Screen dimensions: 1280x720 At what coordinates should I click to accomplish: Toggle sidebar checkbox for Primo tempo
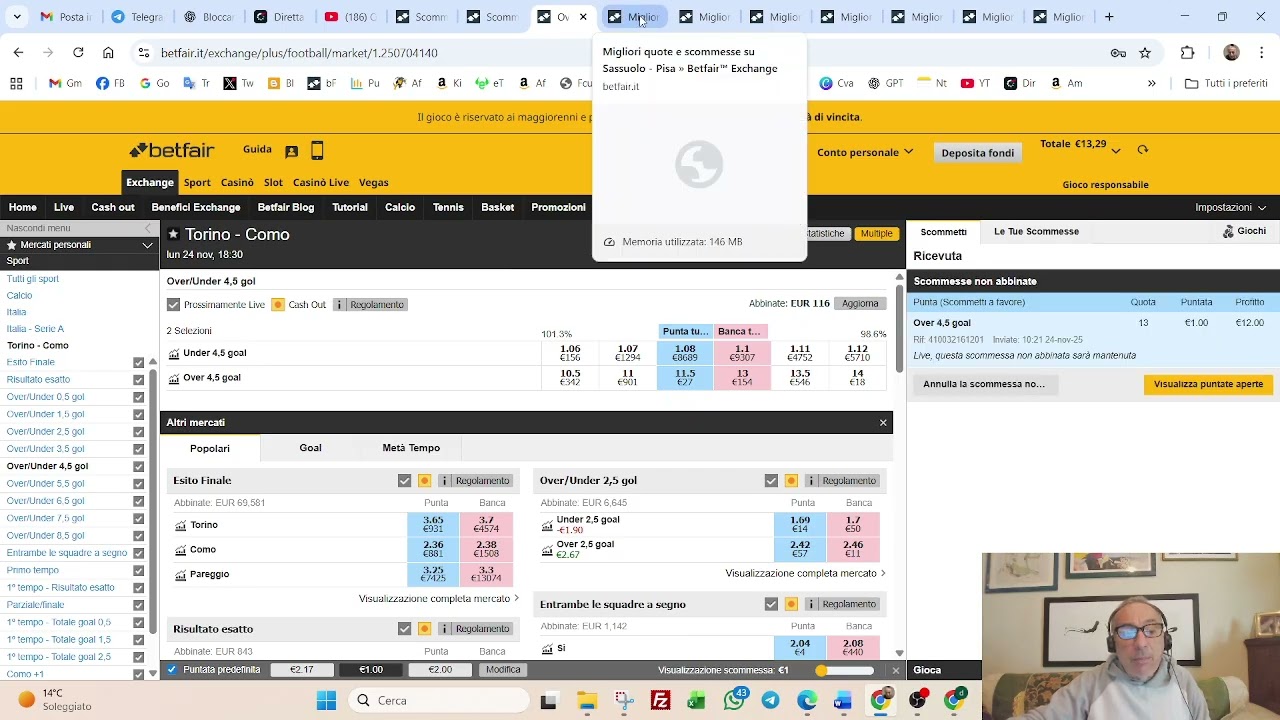coord(138,570)
